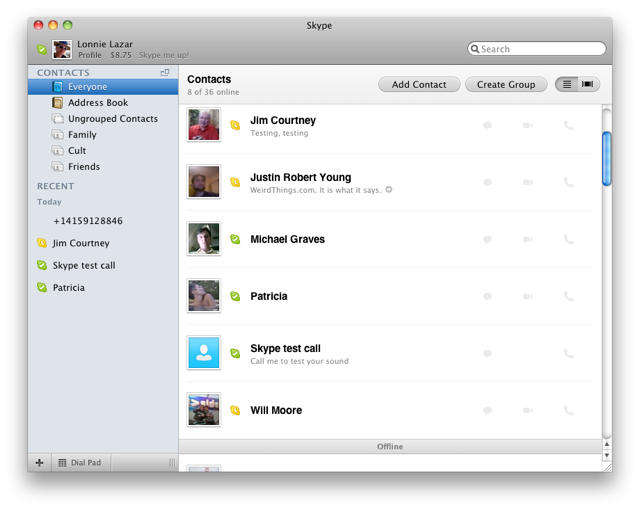Open the Family contacts group
640x510 pixels.
coord(82,135)
